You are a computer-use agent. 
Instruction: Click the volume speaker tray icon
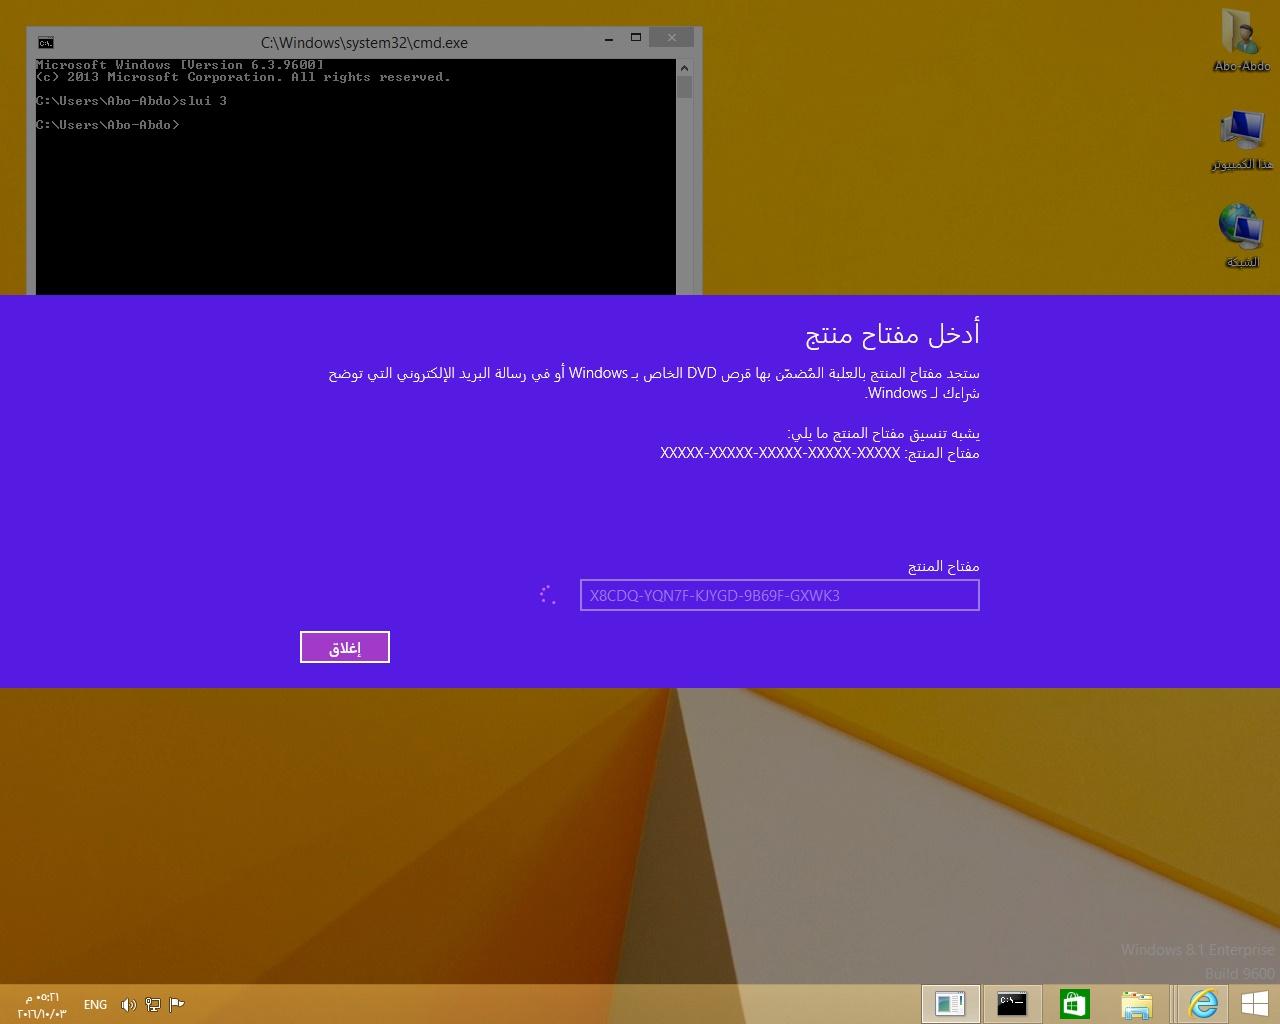[128, 1005]
